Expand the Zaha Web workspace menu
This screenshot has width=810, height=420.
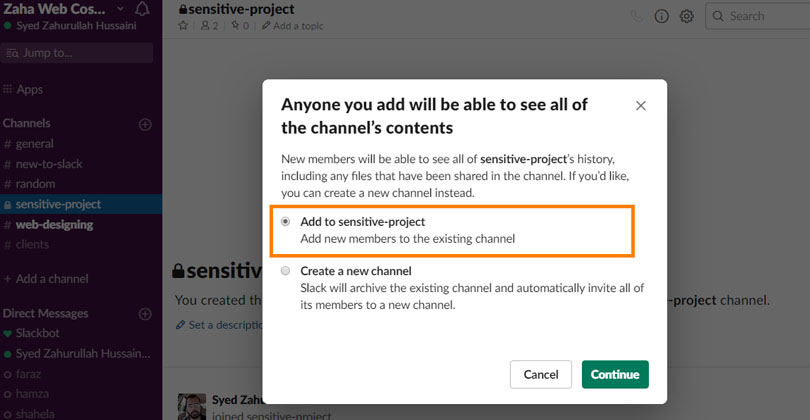click(x=65, y=9)
